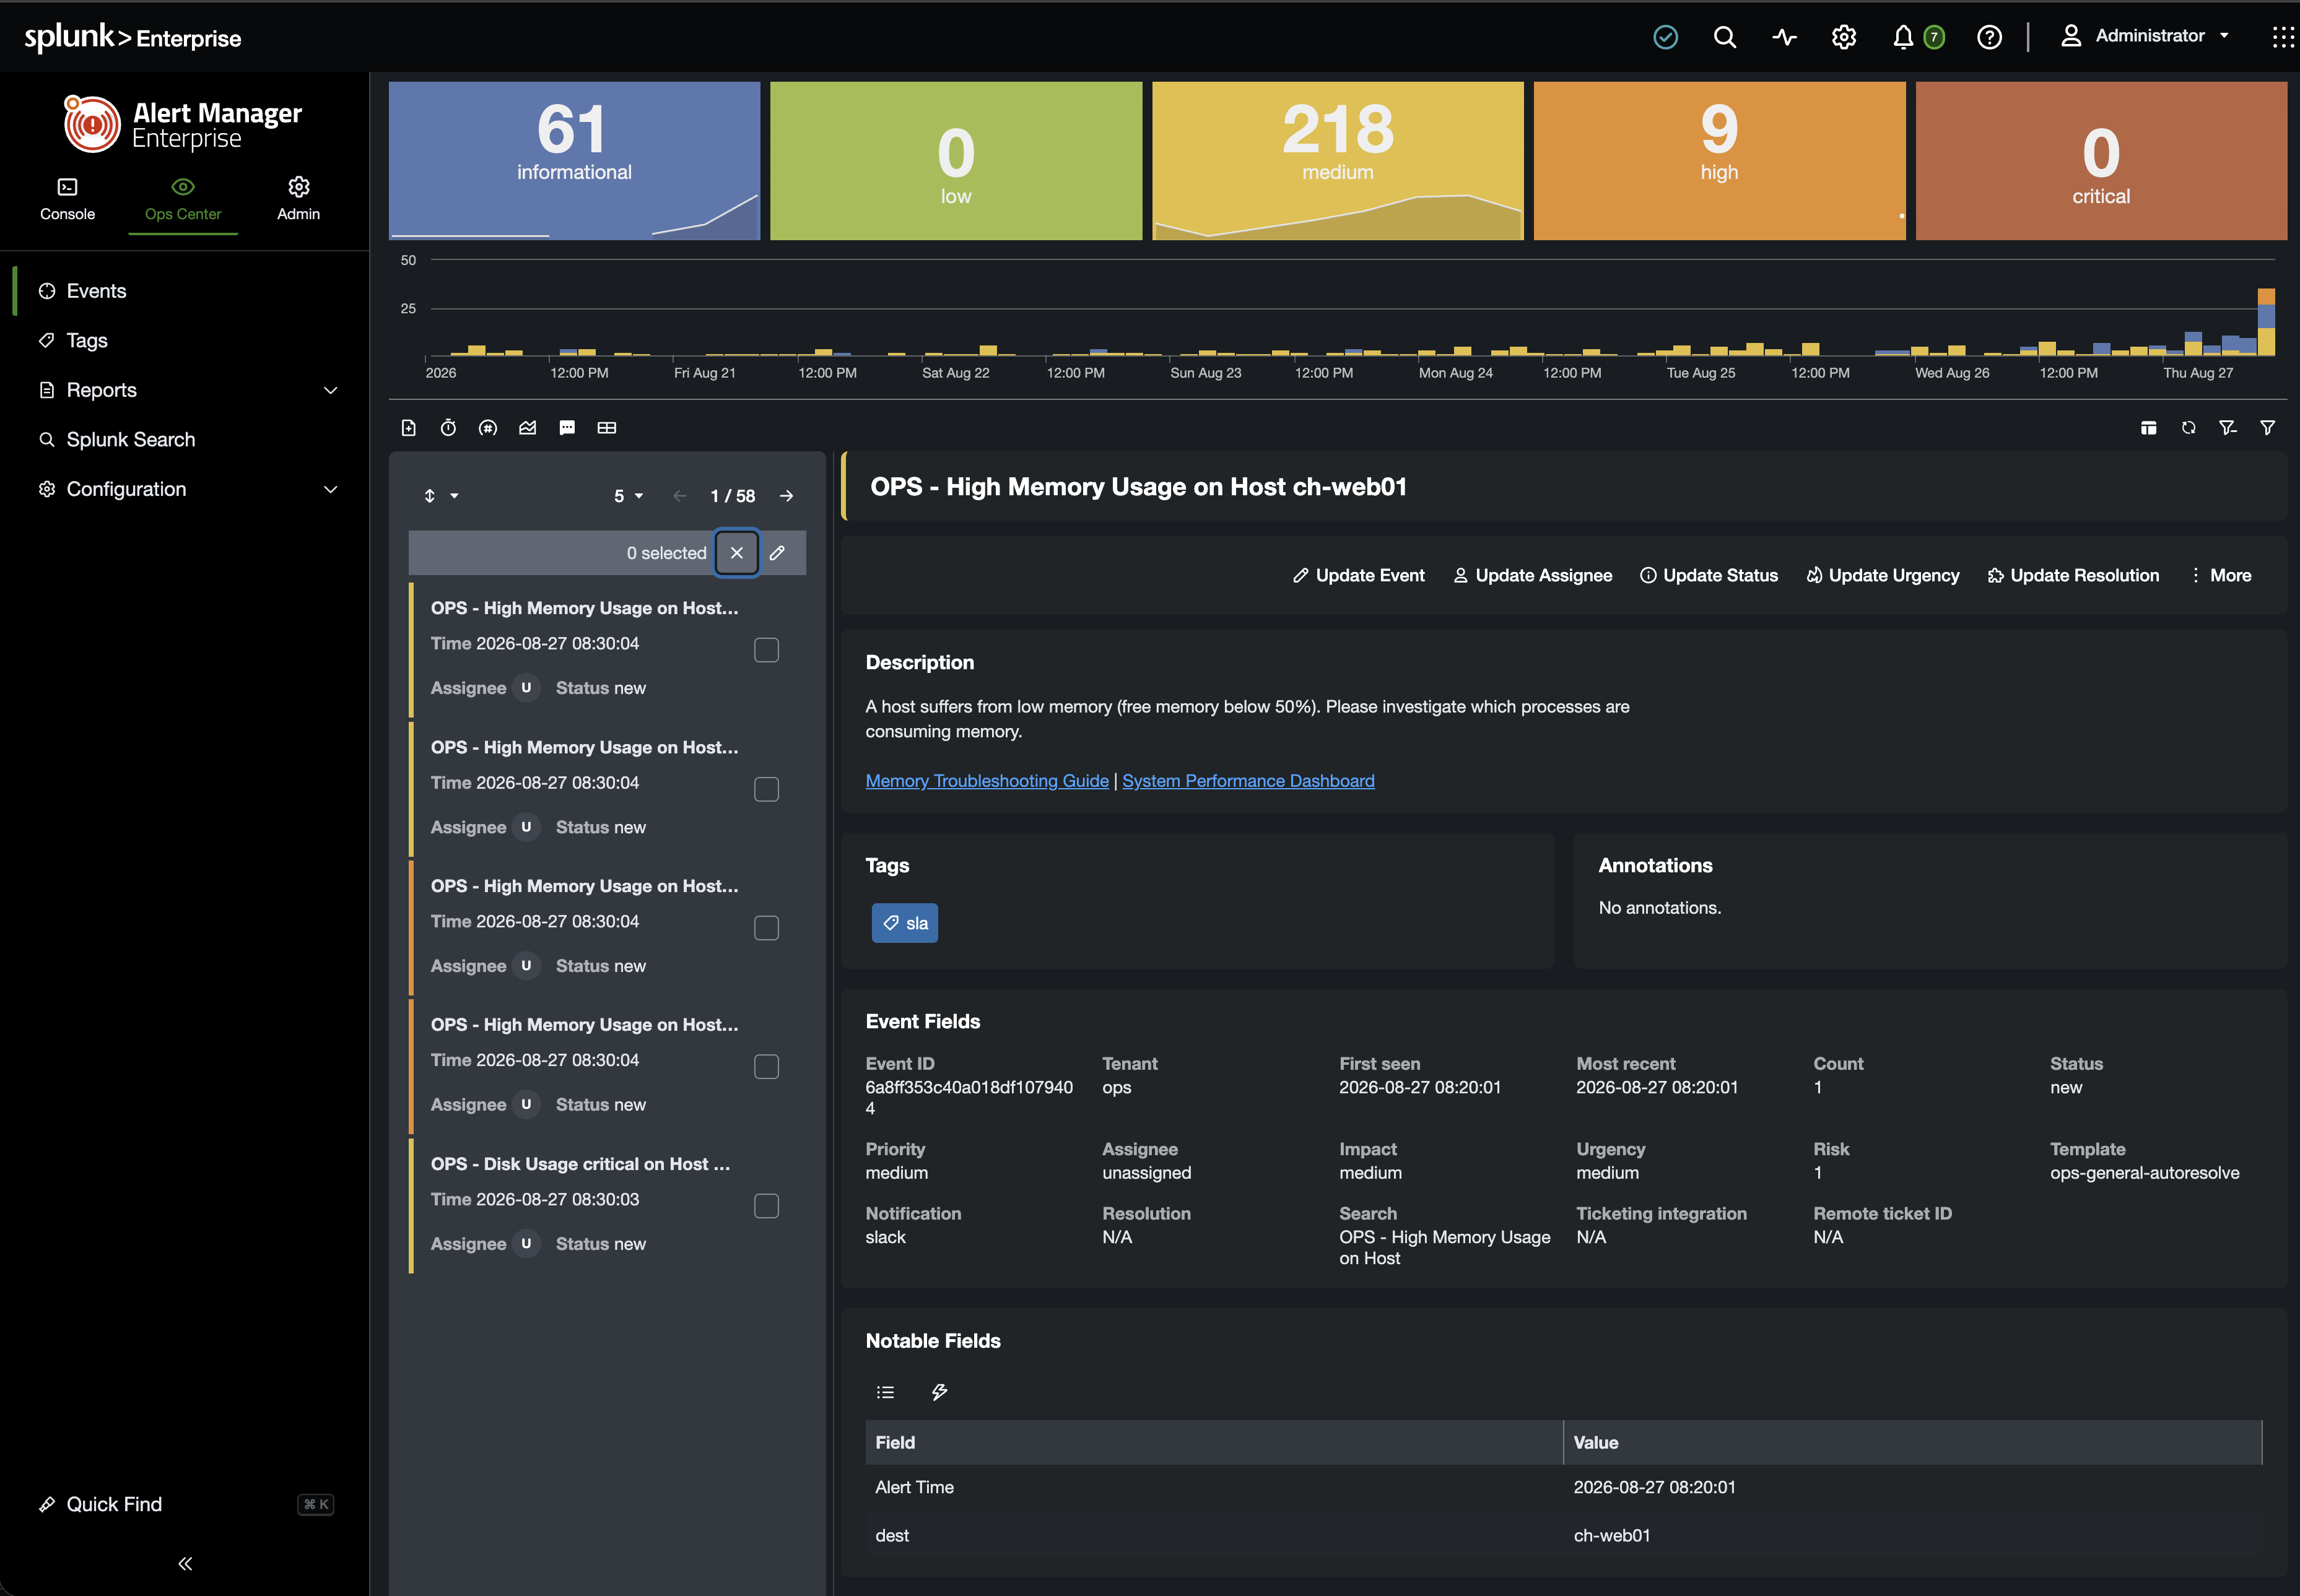Open the header settings gear icon
2300x1596 pixels.
[1844, 37]
